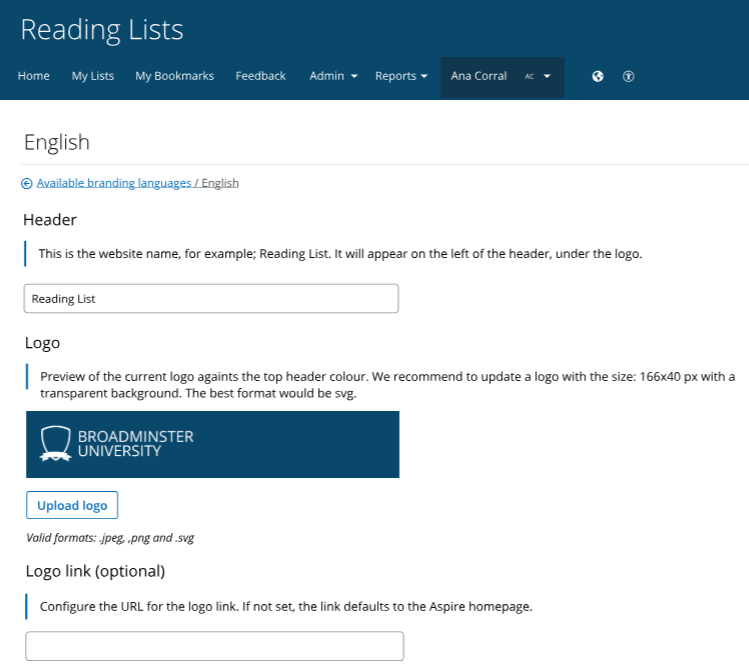
Task: Open the Feedback page
Action: (260, 76)
